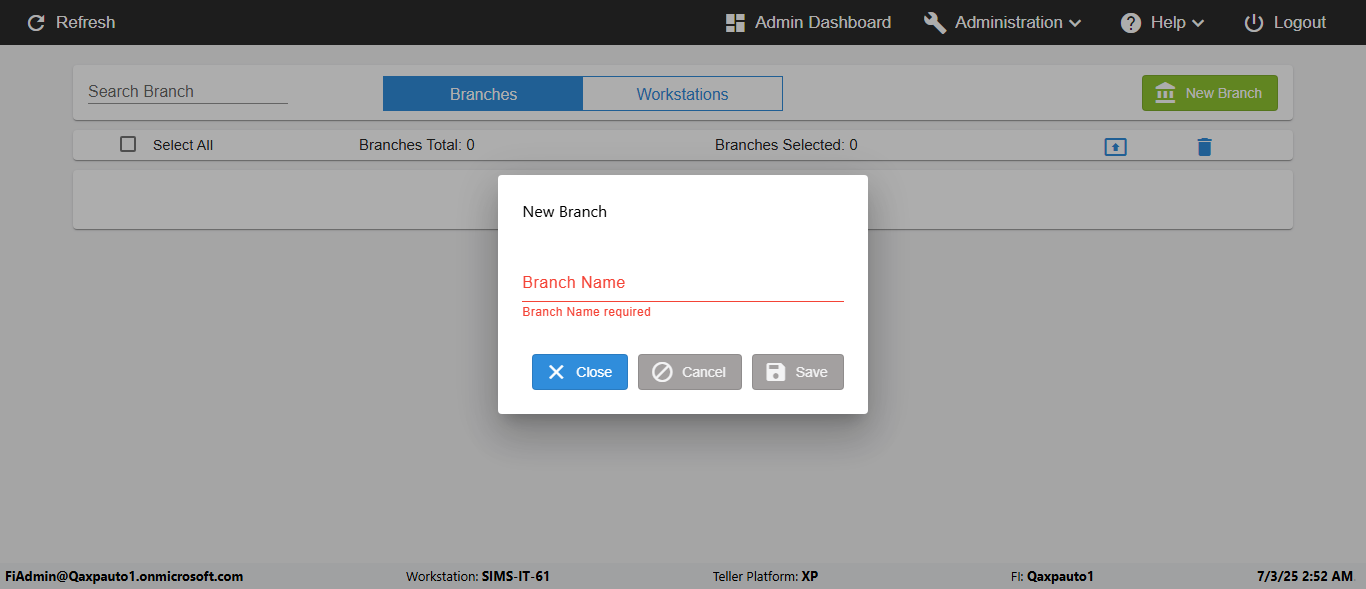Click the FI Qaxpauto1 status entry
This screenshot has height=589, width=1366.
coord(1052,576)
